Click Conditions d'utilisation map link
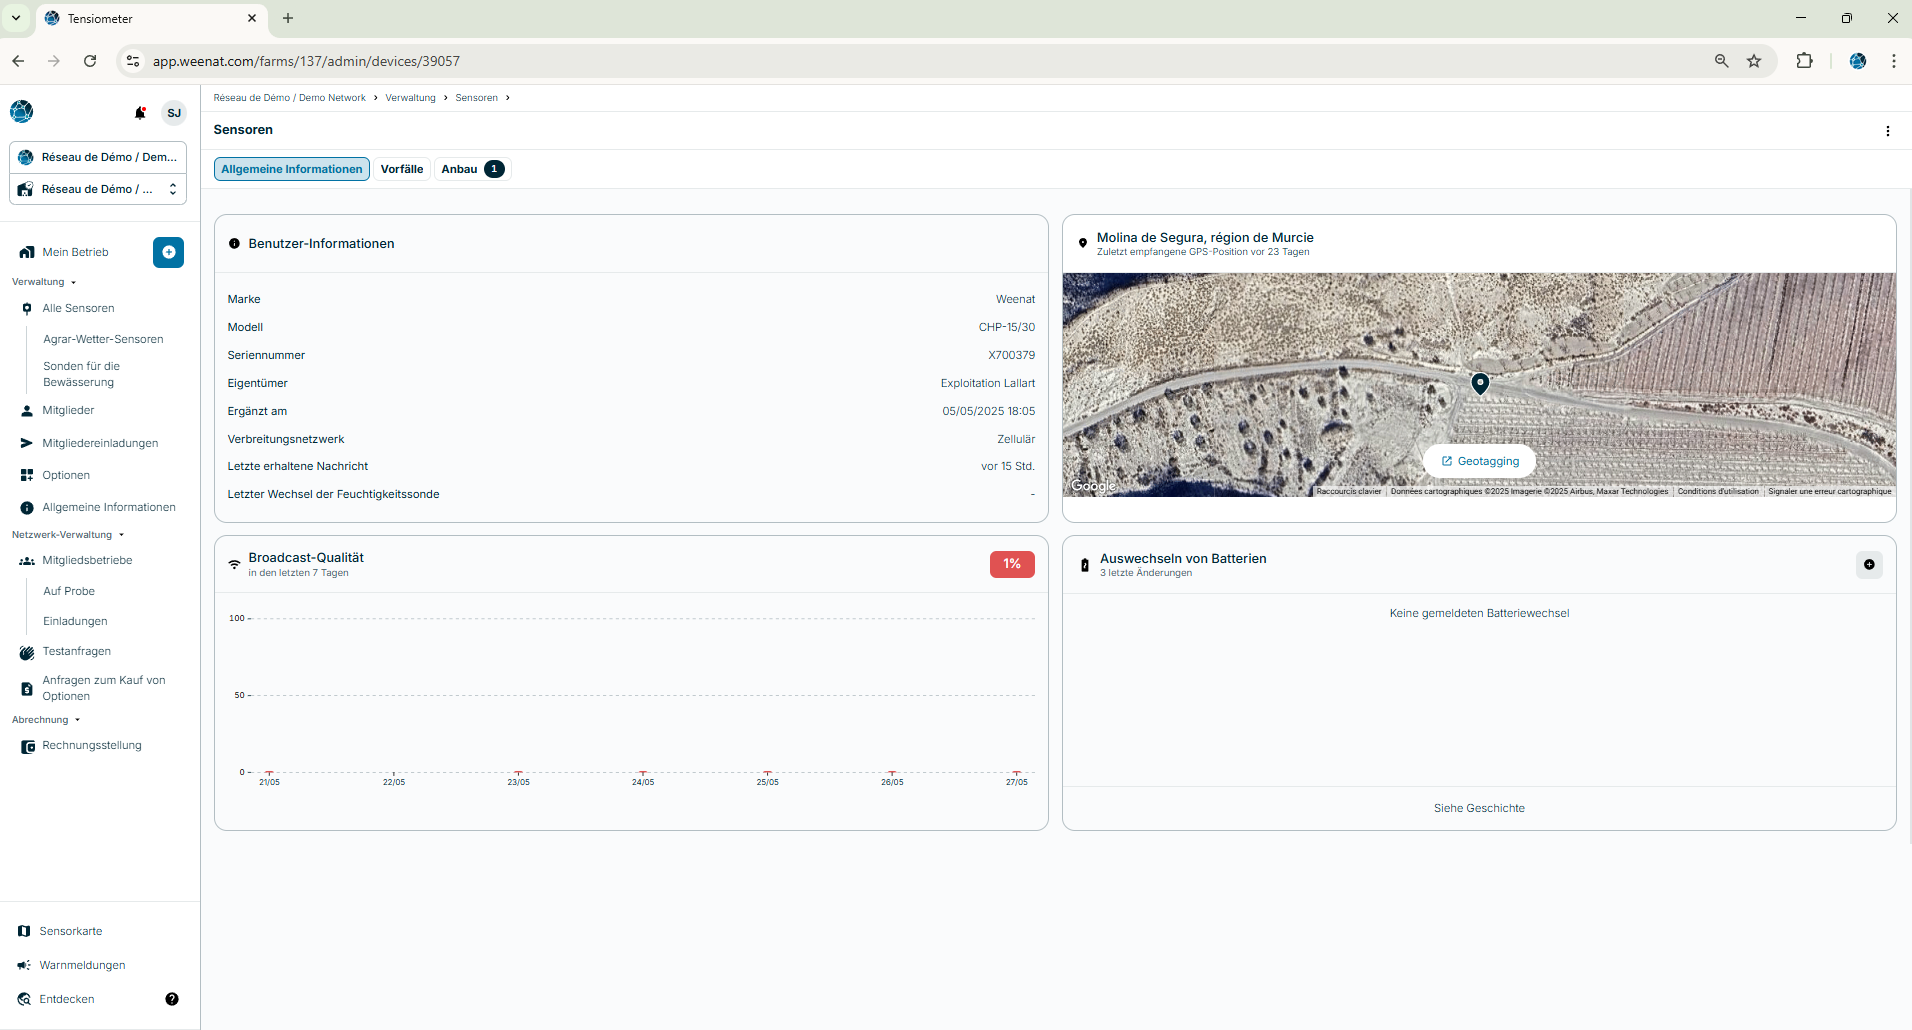The height and width of the screenshot is (1030, 1912). pos(1718,491)
